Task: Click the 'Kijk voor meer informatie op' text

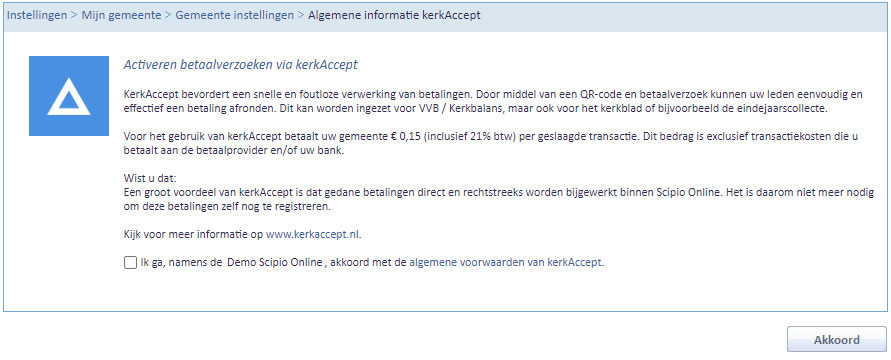Action: click(x=193, y=234)
